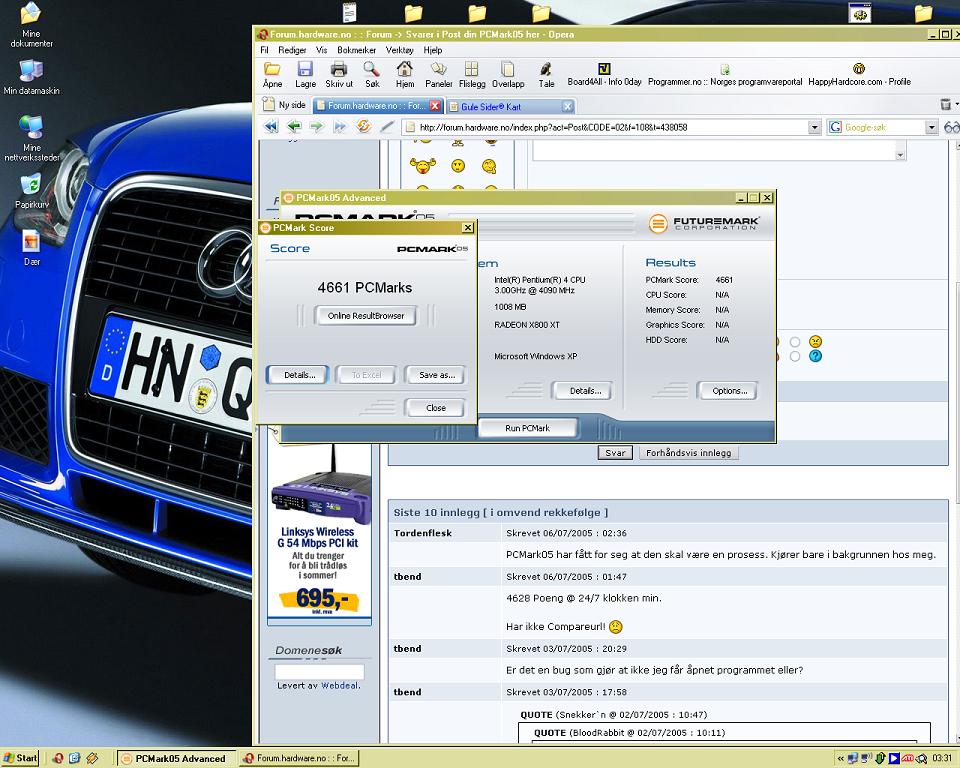Open the Fil menu
This screenshot has width=960, height=768.
point(264,50)
